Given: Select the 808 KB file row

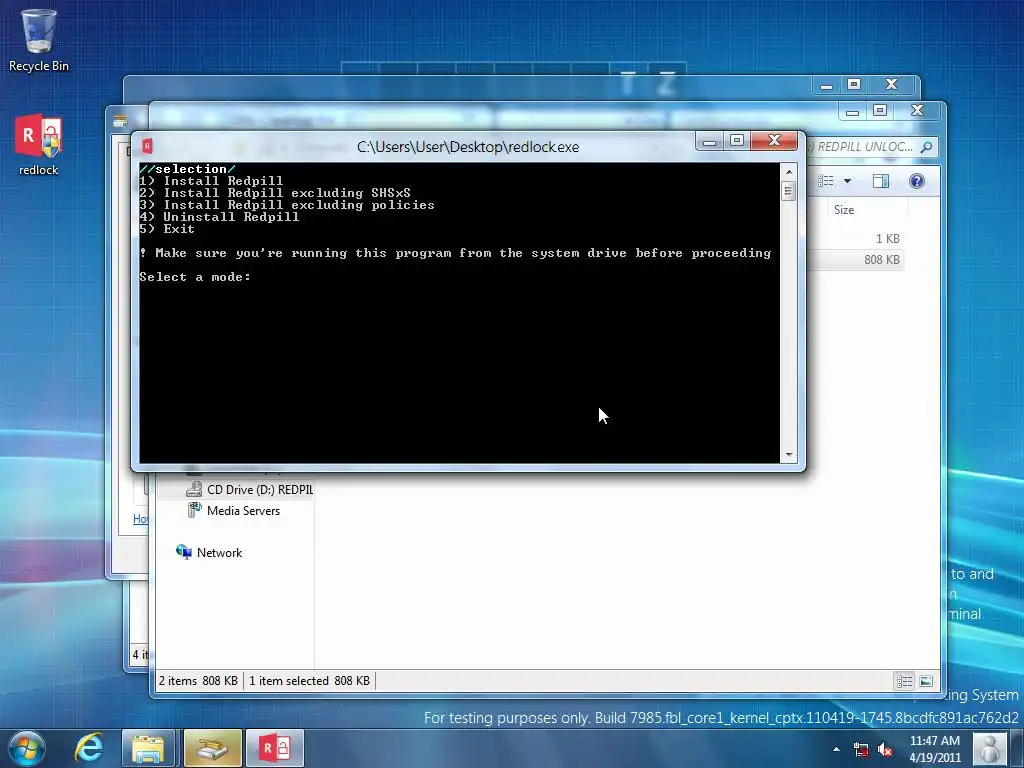Looking at the screenshot, I should (x=856, y=259).
